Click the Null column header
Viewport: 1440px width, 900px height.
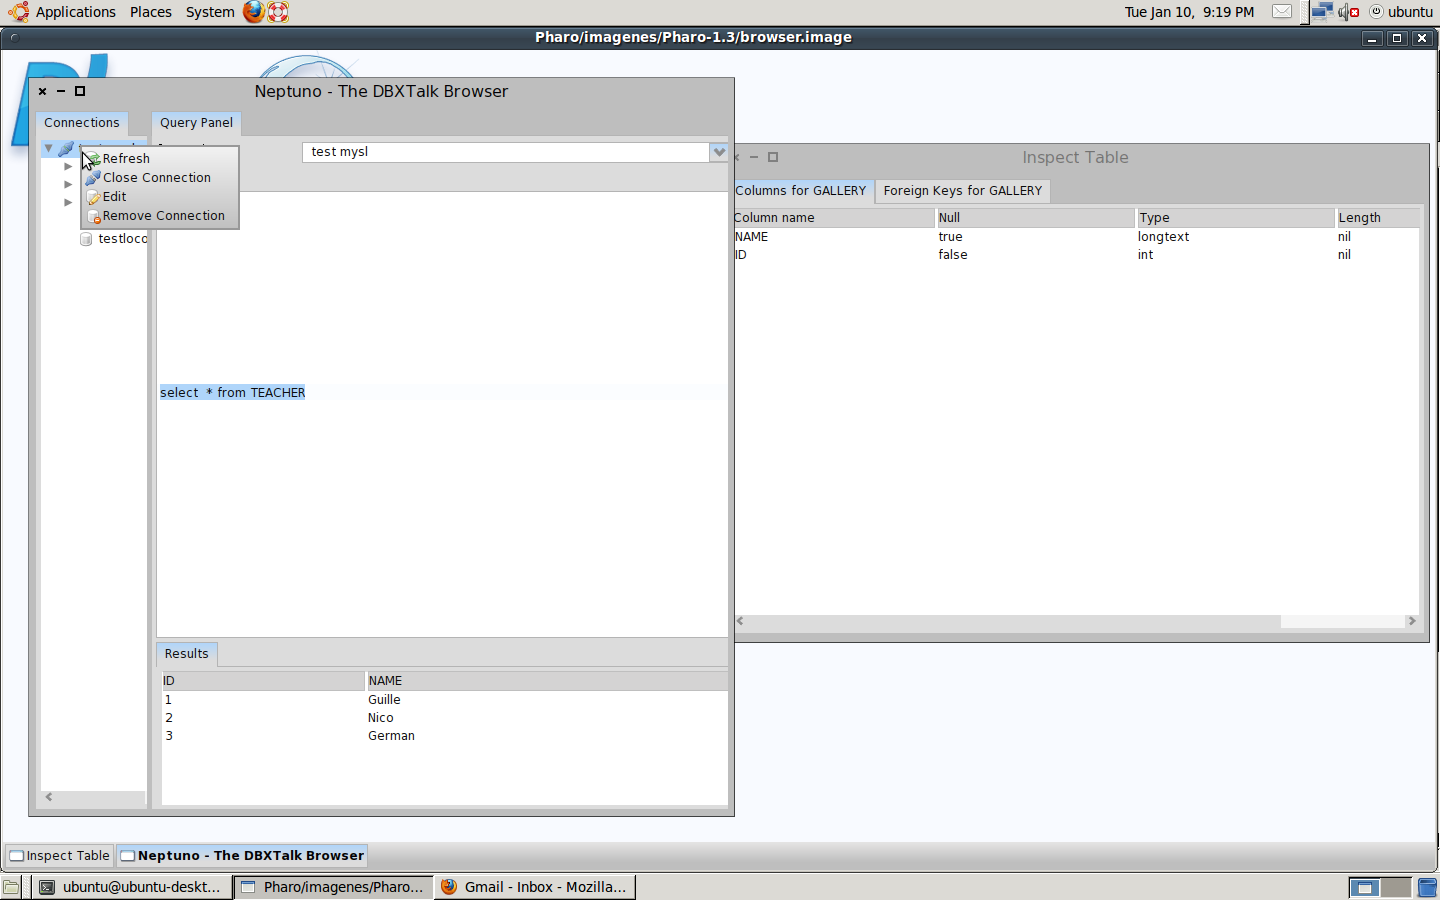[1035, 217]
